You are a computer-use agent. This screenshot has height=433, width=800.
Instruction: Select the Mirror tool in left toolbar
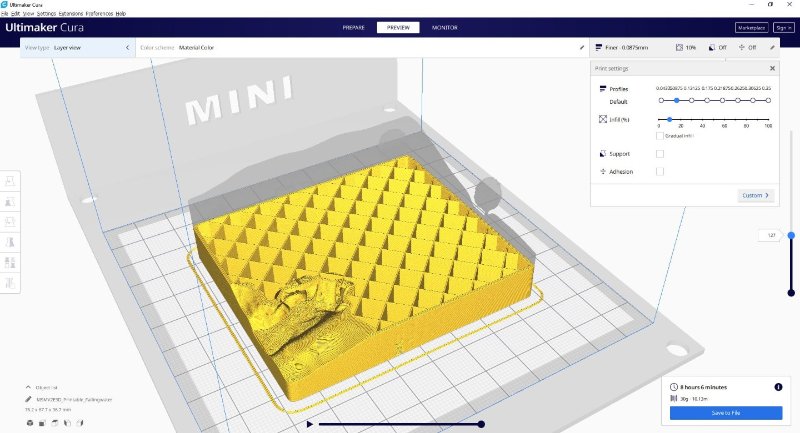click(x=10, y=242)
